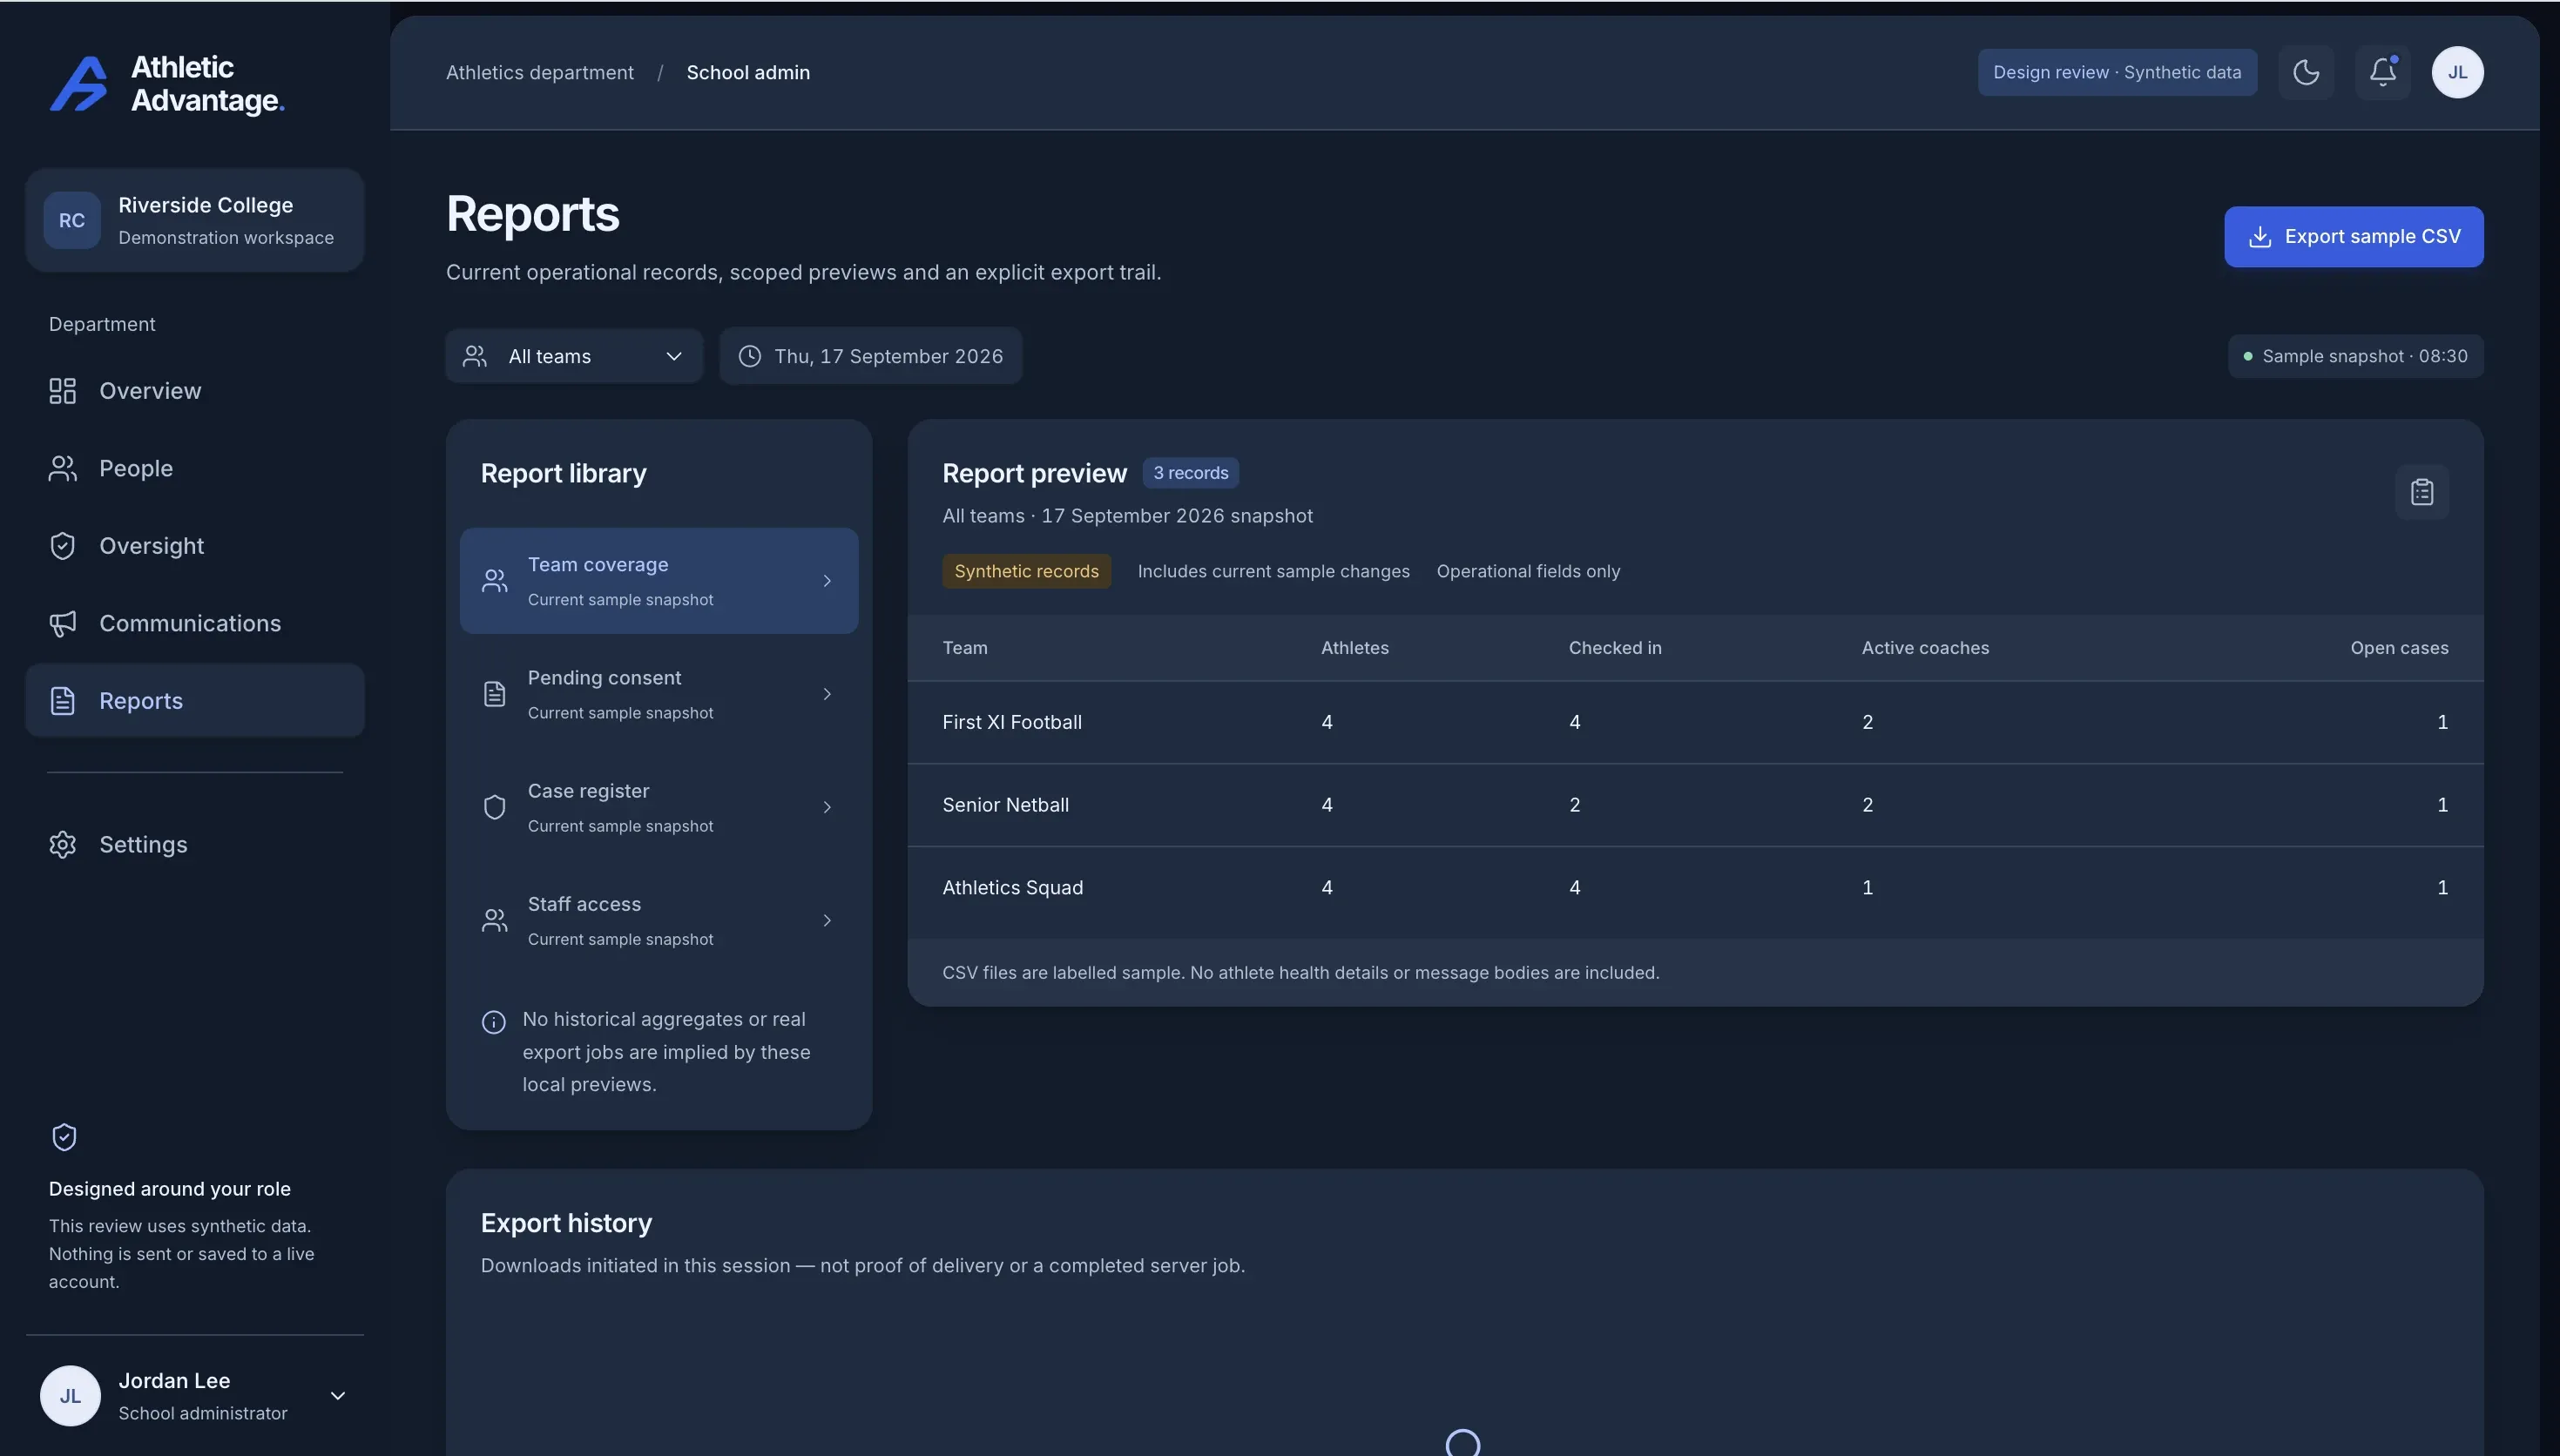Select the Pending consent report
The height and width of the screenshot is (1456, 2560).
pyautogui.click(x=659, y=694)
